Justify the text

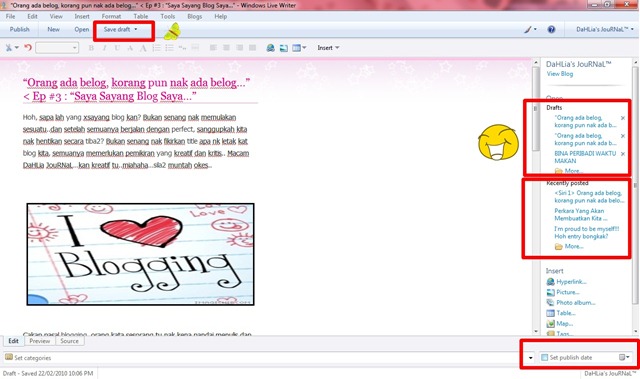tap(252, 48)
